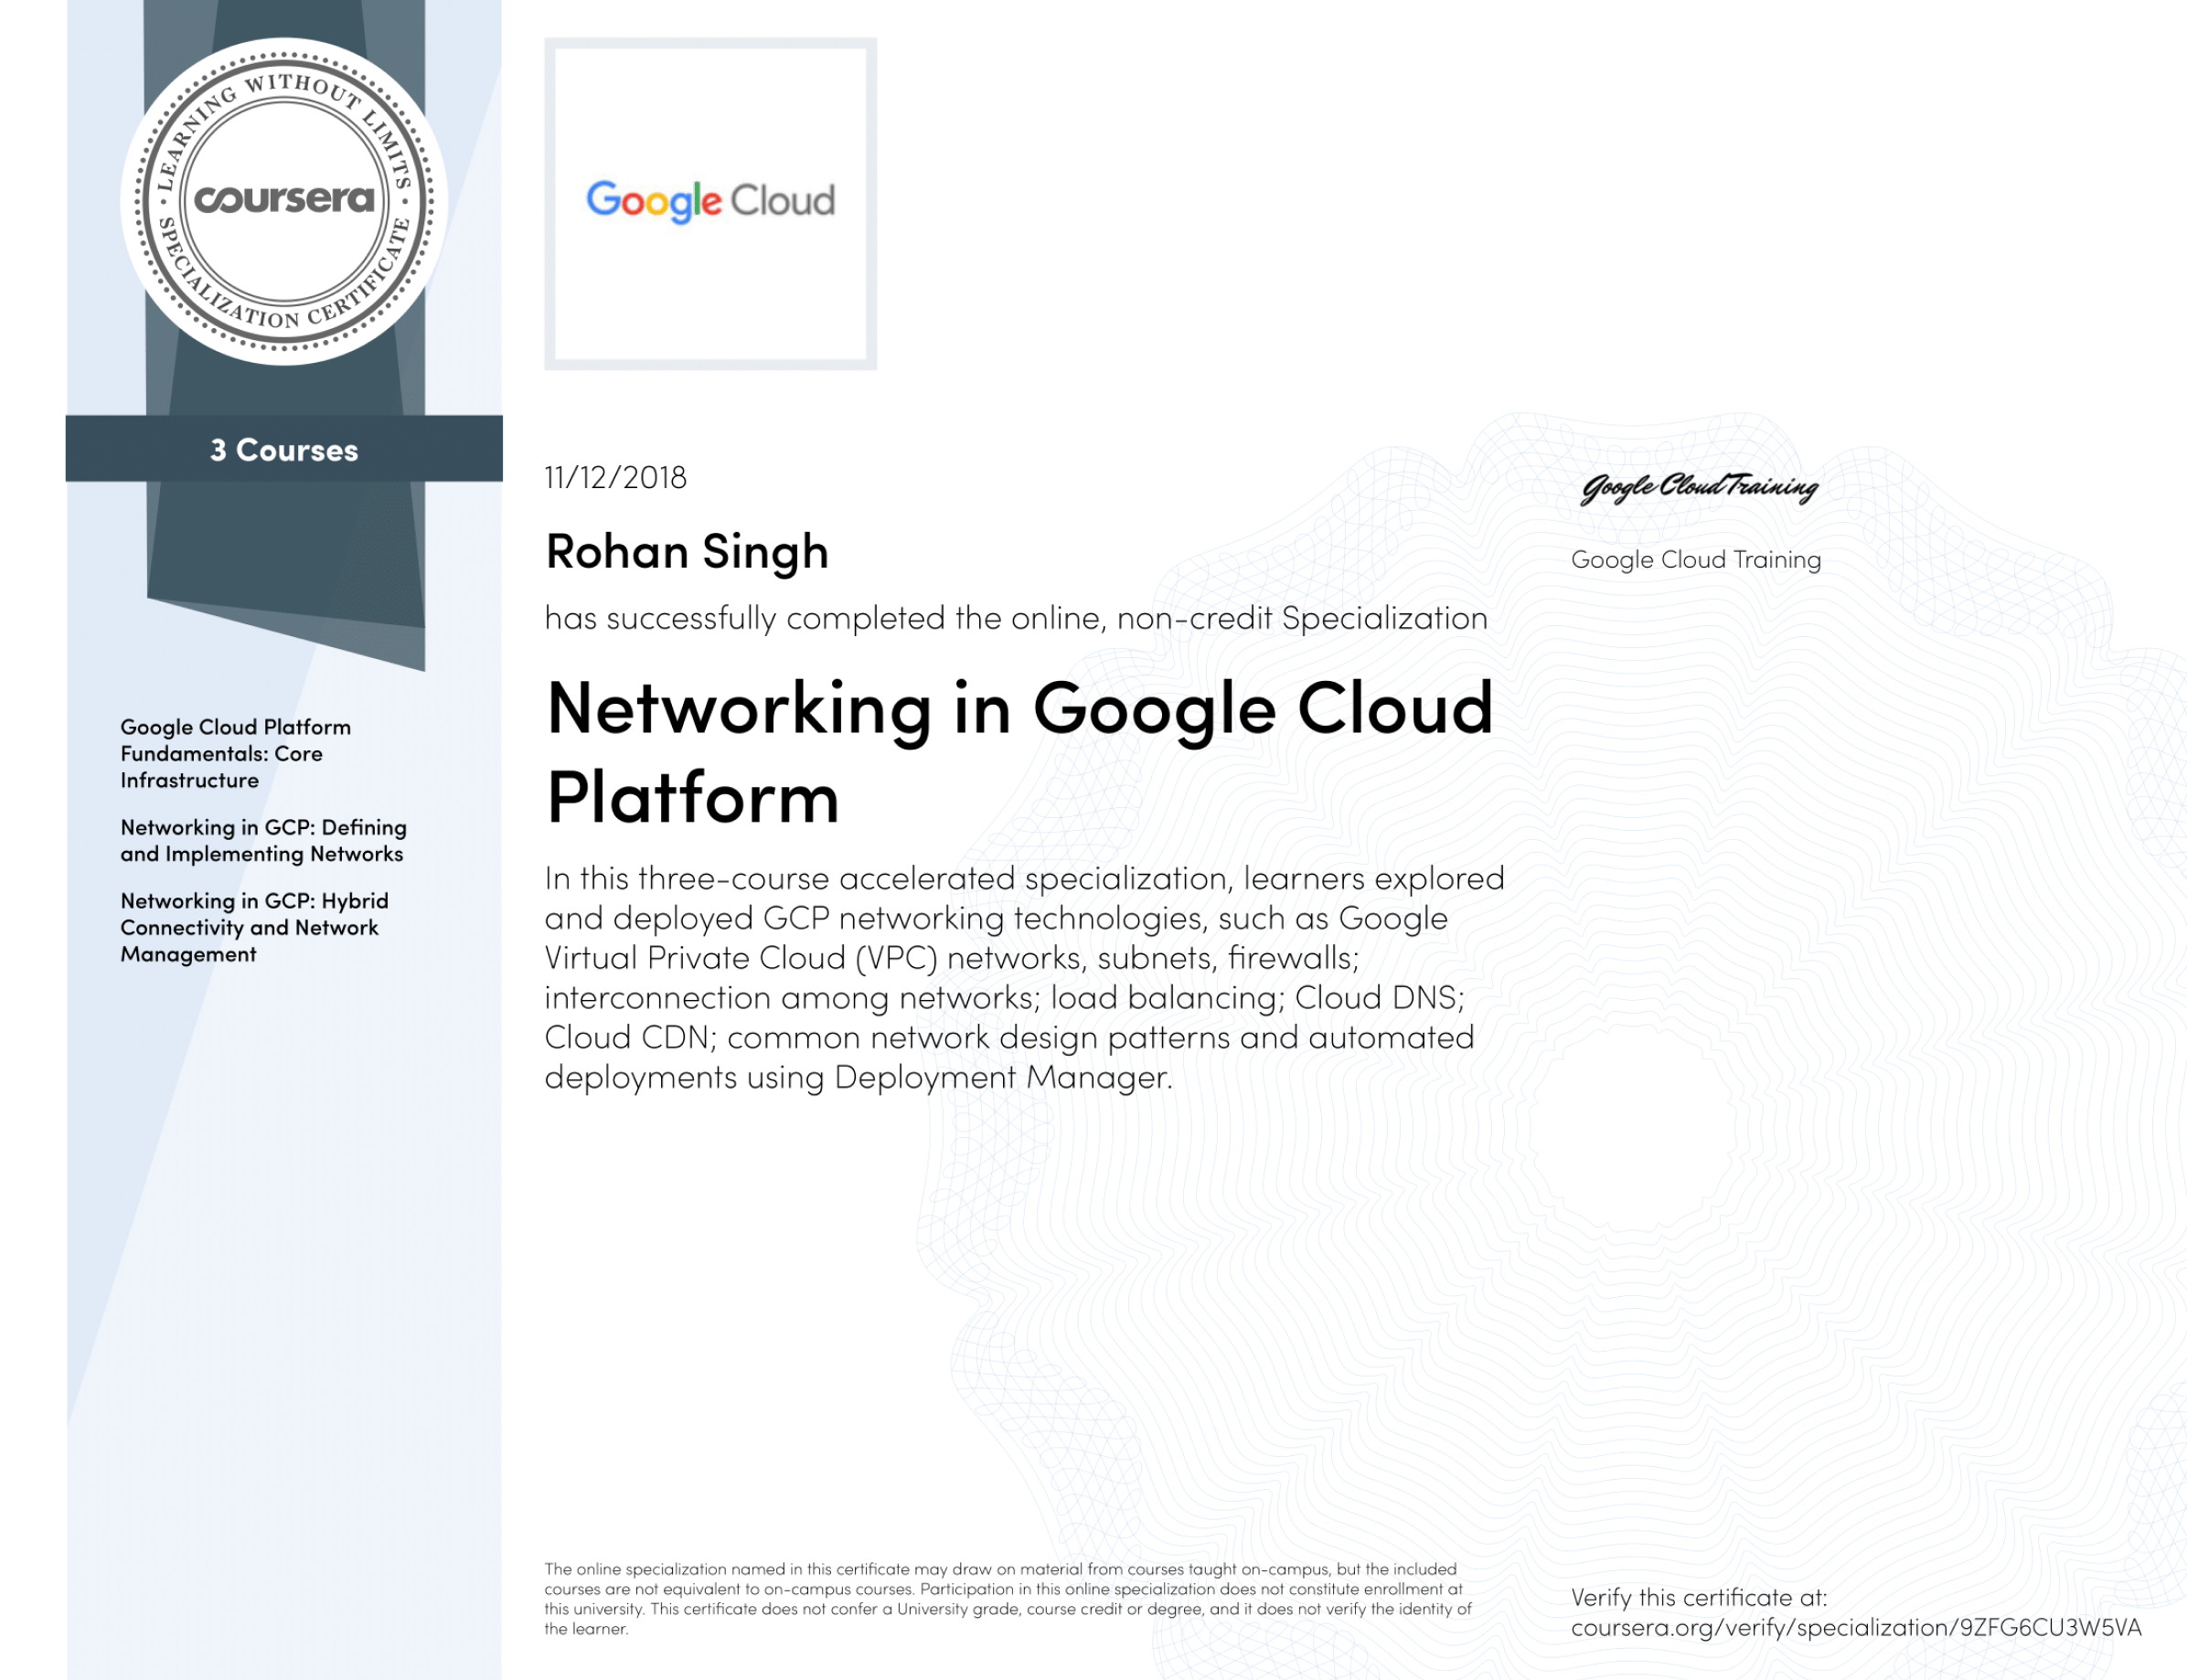Click the Google Cloud logo
The height and width of the screenshot is (1680, 2187).
pyautogui.click(x=710, y=203)
